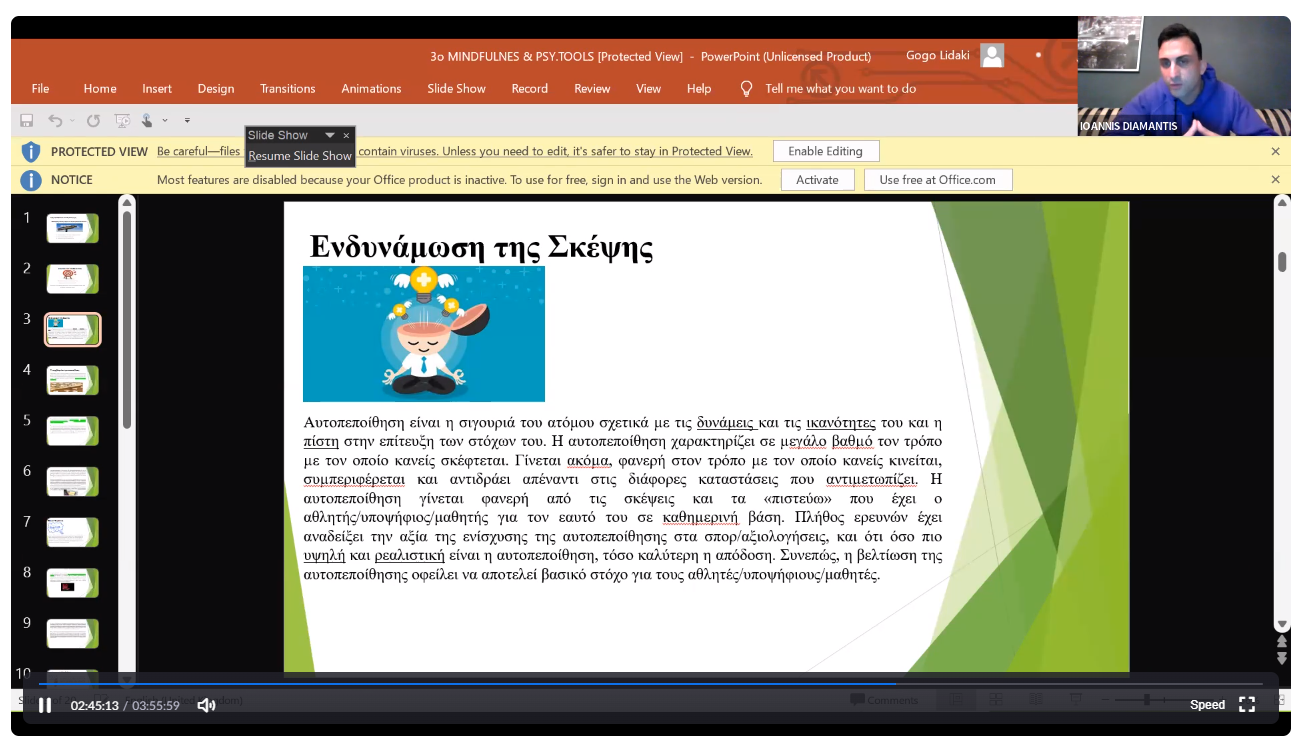Click Previous Slide double-arrow icon
1292x736 pixels.
pyautogui.click(x=1282, y=640)
